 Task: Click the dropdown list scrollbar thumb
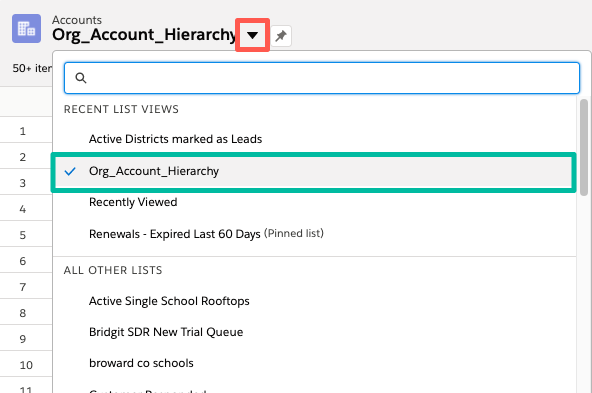[x=584, y=147]
